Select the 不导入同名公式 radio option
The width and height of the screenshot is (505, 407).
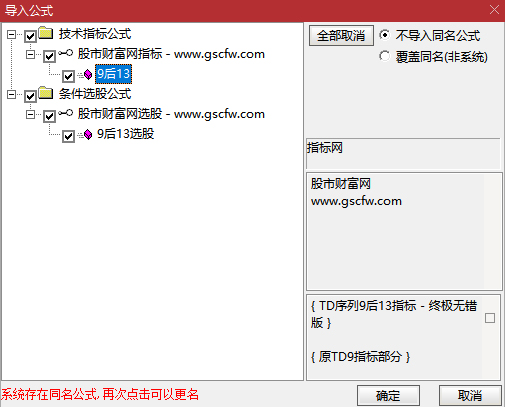pos(385,35)
